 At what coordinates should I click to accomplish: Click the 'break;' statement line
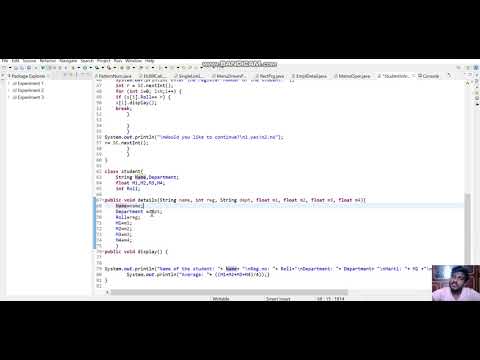123,108
